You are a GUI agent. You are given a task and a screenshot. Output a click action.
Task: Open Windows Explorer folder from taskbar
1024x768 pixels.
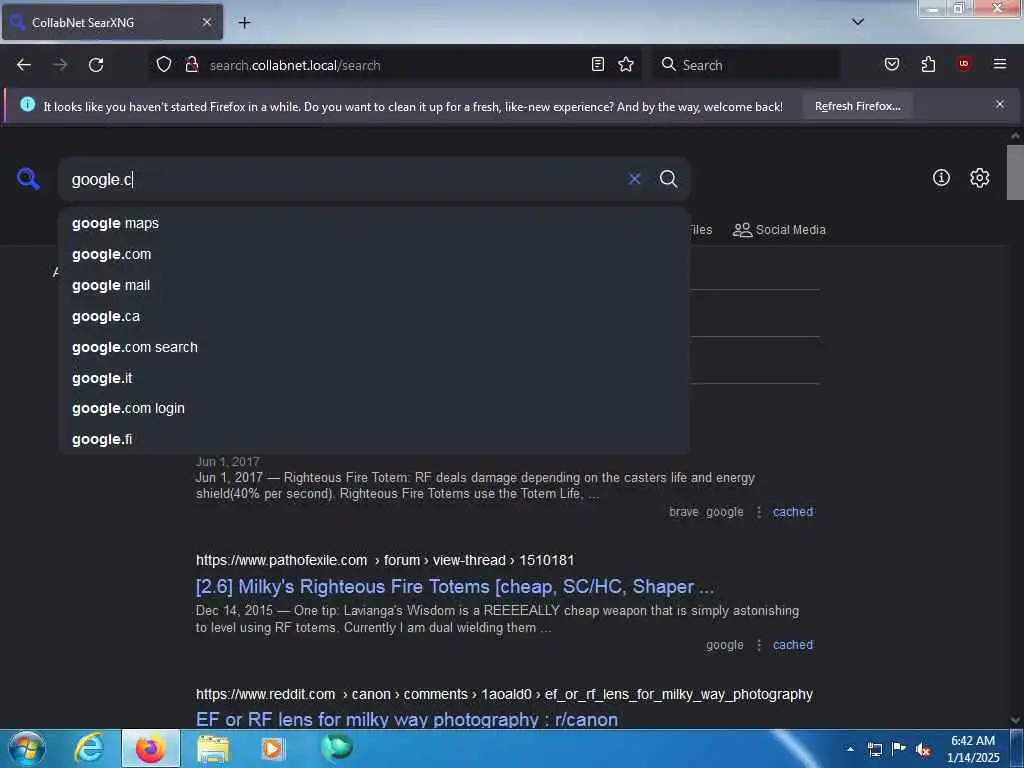pyautogui.click(x=213, y=749)
